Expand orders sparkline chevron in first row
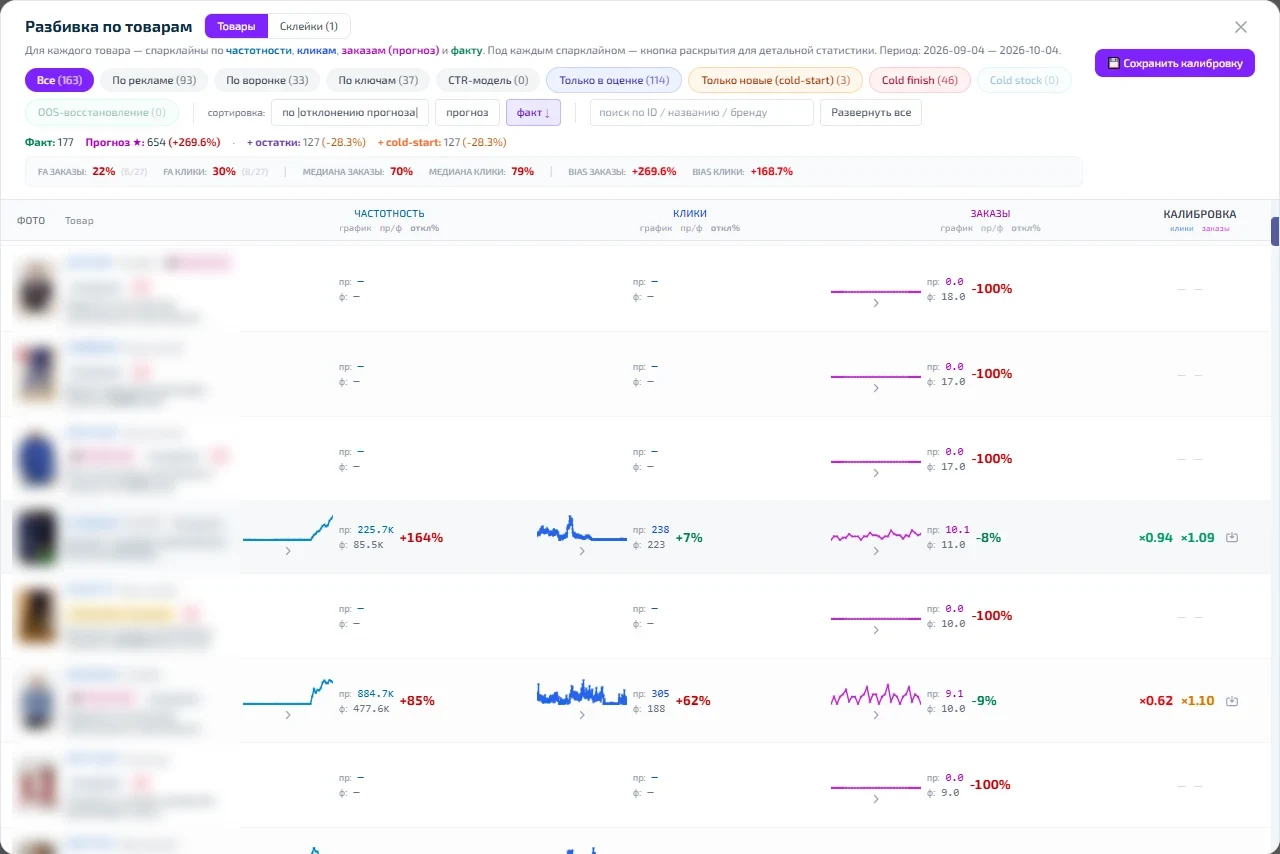 pos(876,303)
